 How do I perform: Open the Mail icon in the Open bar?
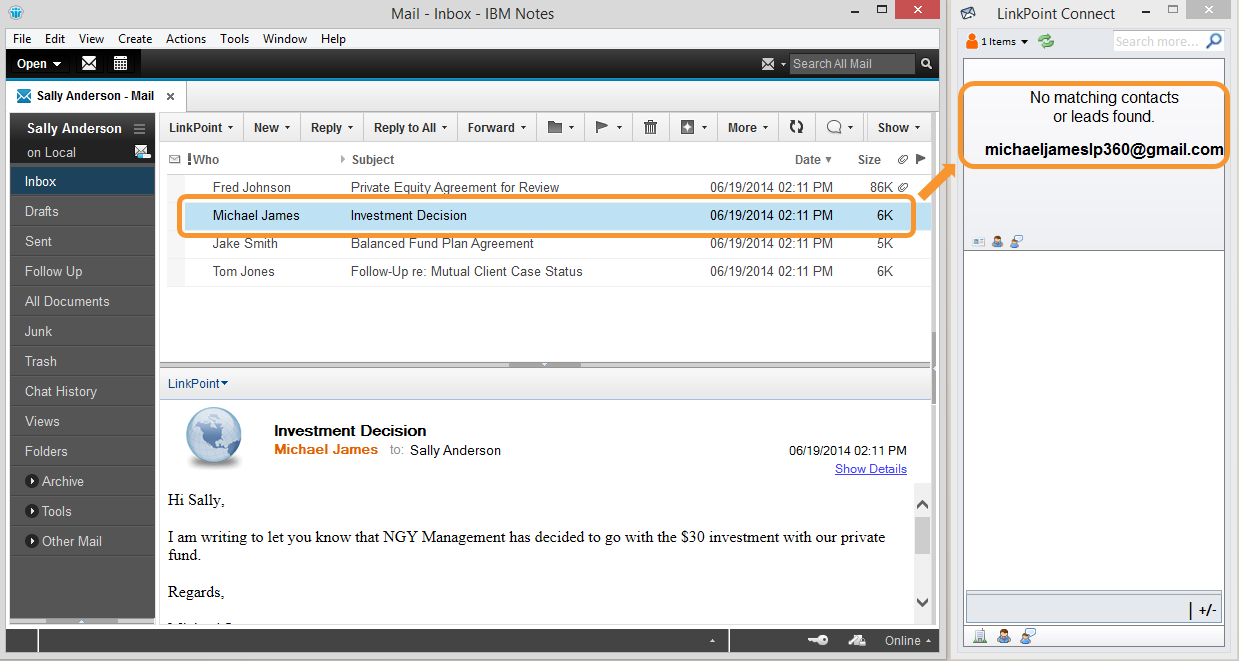click(x=89, y=63)
